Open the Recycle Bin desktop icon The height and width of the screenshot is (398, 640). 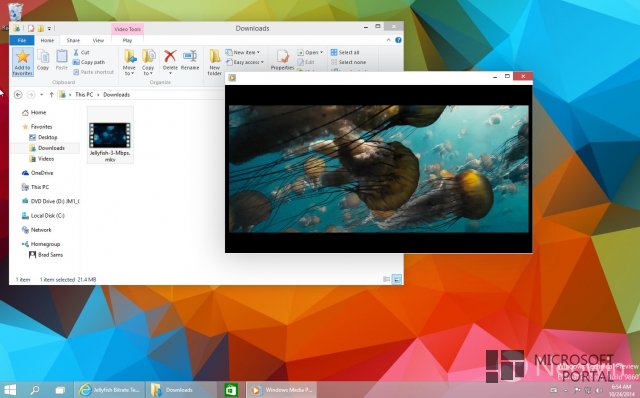coord(15,11)
